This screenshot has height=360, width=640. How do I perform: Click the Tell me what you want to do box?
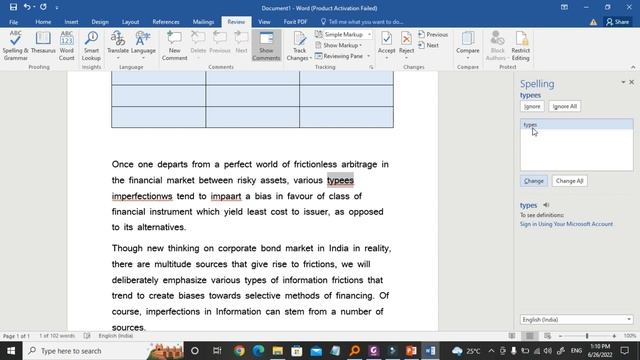pyautogui.click(x=362, y=22)
